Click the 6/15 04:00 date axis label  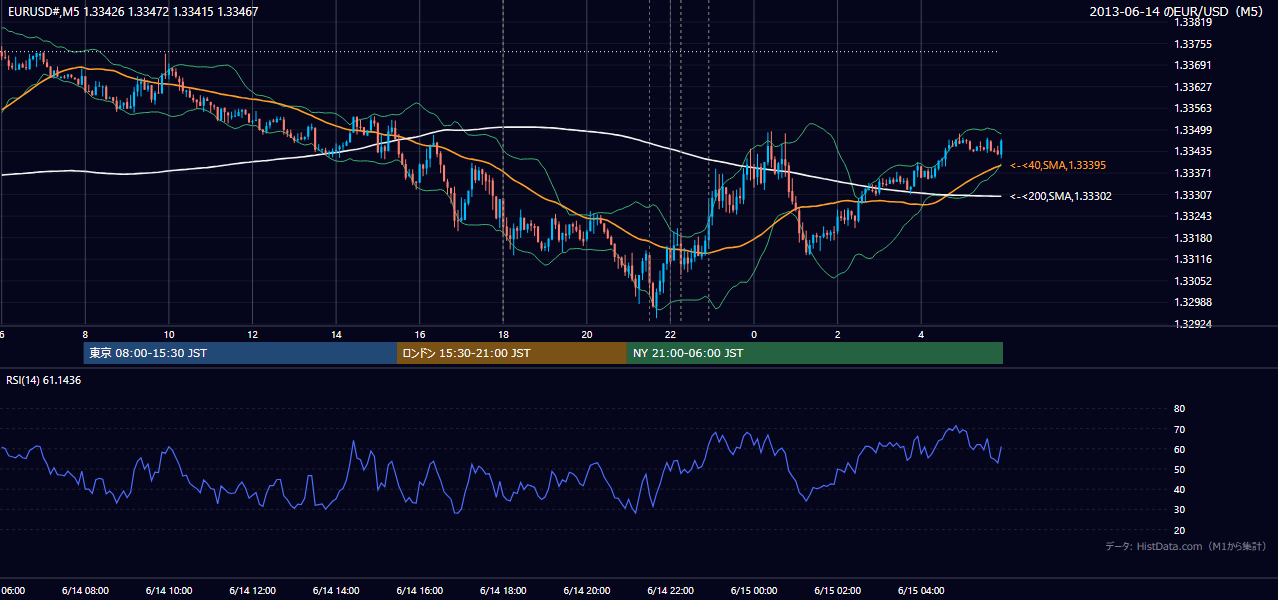click(922, 590)
